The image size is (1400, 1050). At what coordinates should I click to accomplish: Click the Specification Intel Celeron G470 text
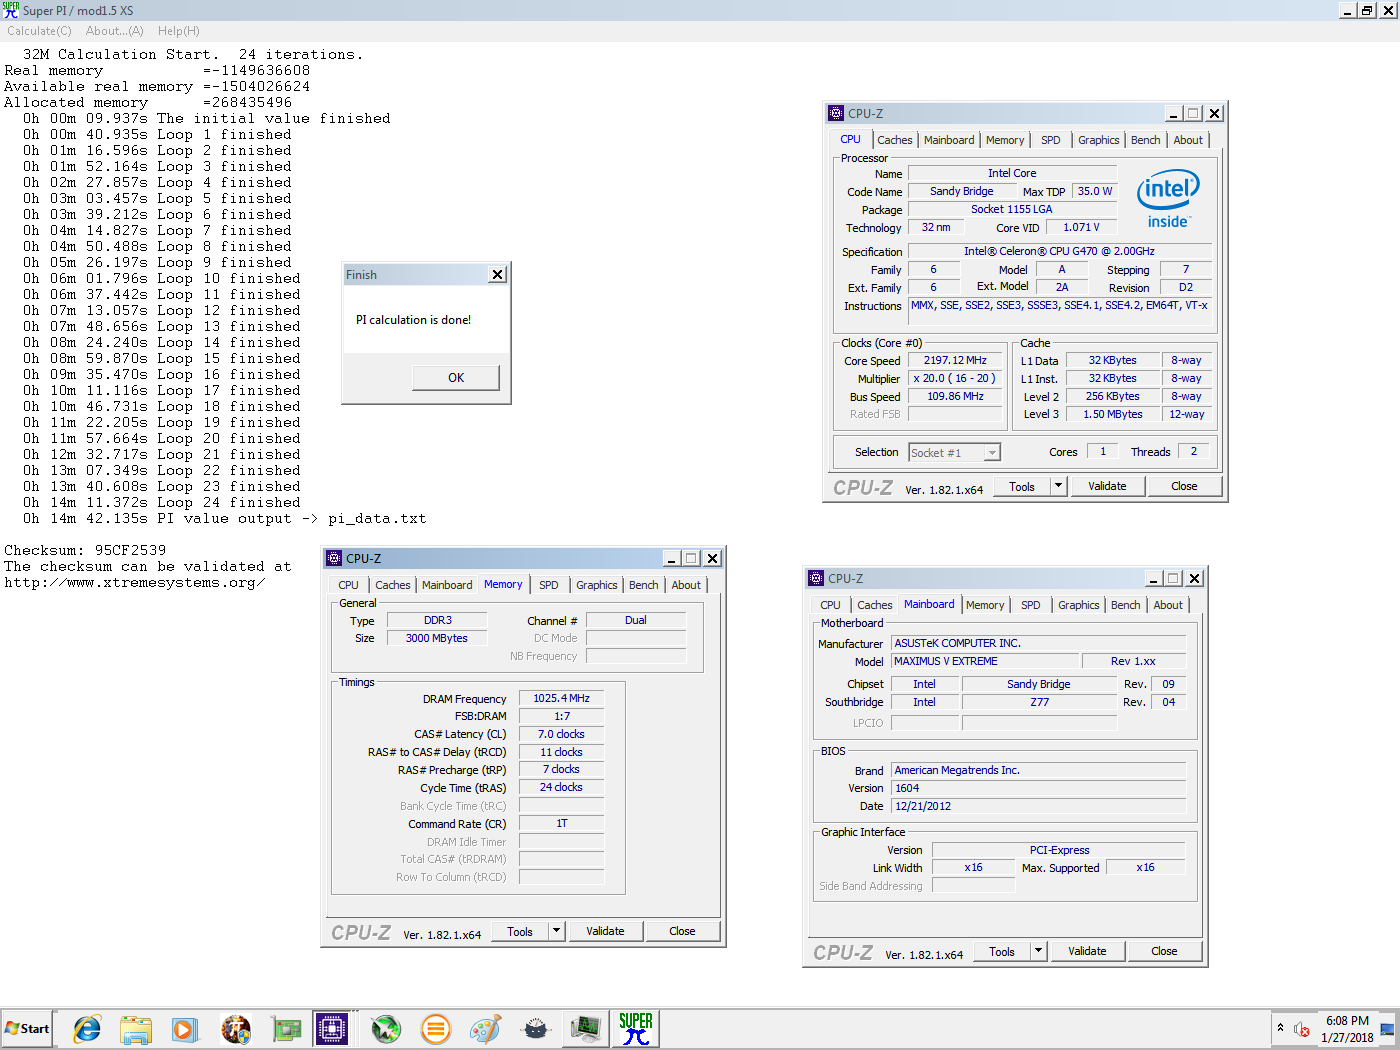coord(1059,252)
